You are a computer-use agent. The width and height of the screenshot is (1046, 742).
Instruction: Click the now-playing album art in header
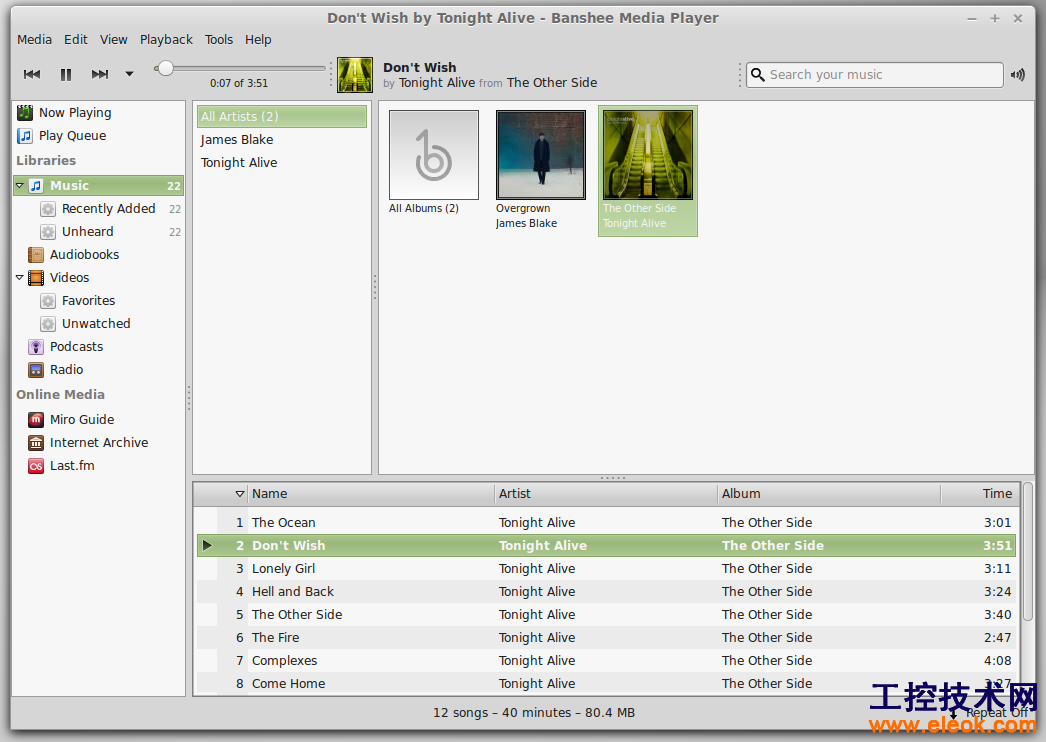[355, 75]
